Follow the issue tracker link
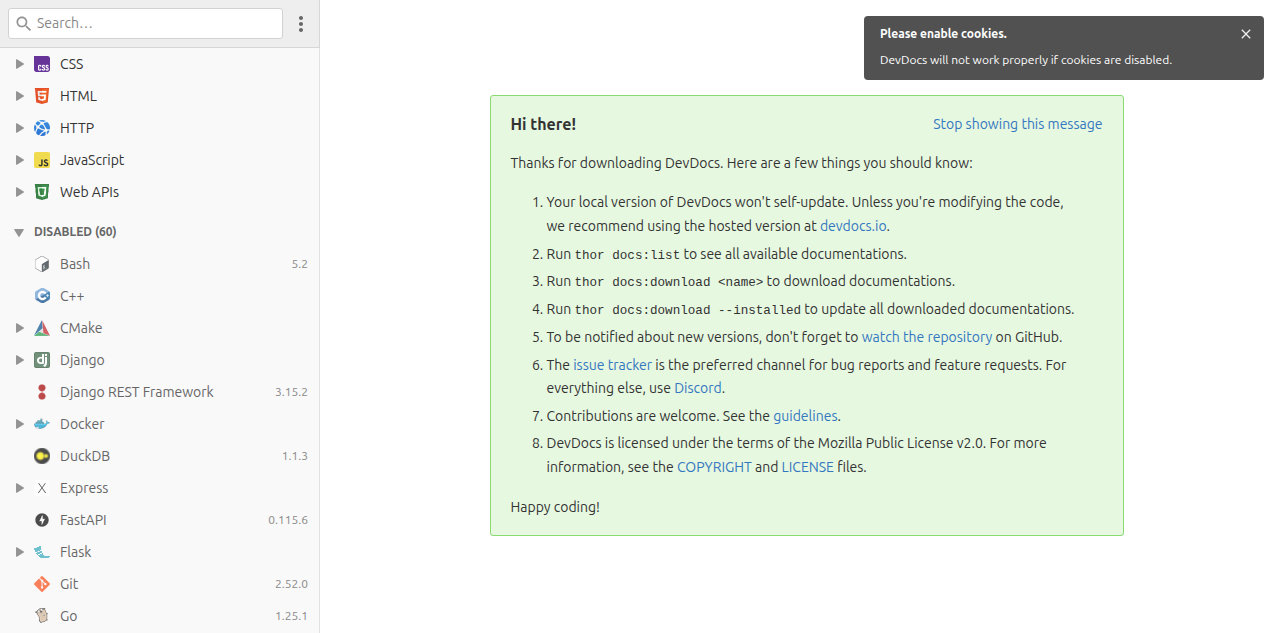Screen dimensions: 1280x633 pos(612,365)
